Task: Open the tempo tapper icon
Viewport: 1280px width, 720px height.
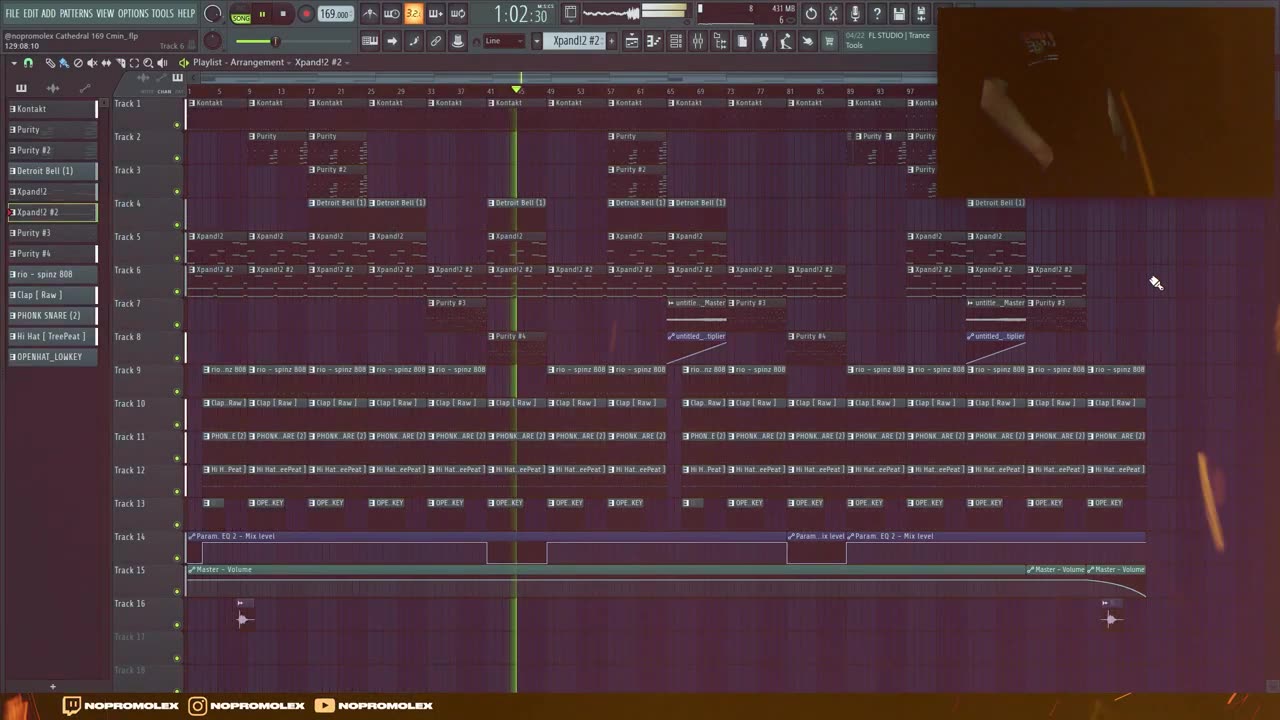Action: [x=786, y=41]
